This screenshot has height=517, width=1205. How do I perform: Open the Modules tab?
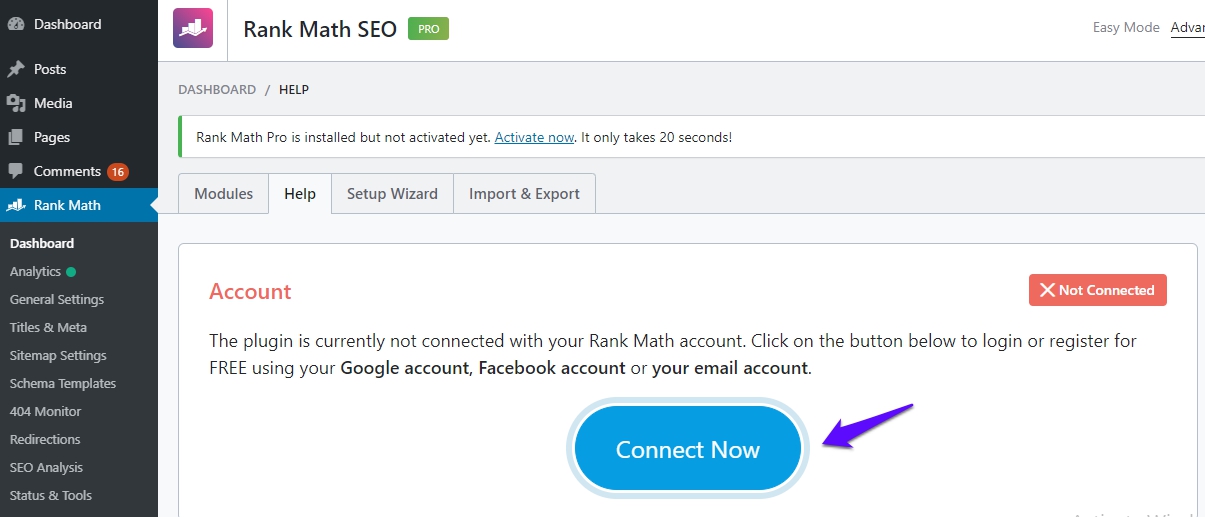223,194
